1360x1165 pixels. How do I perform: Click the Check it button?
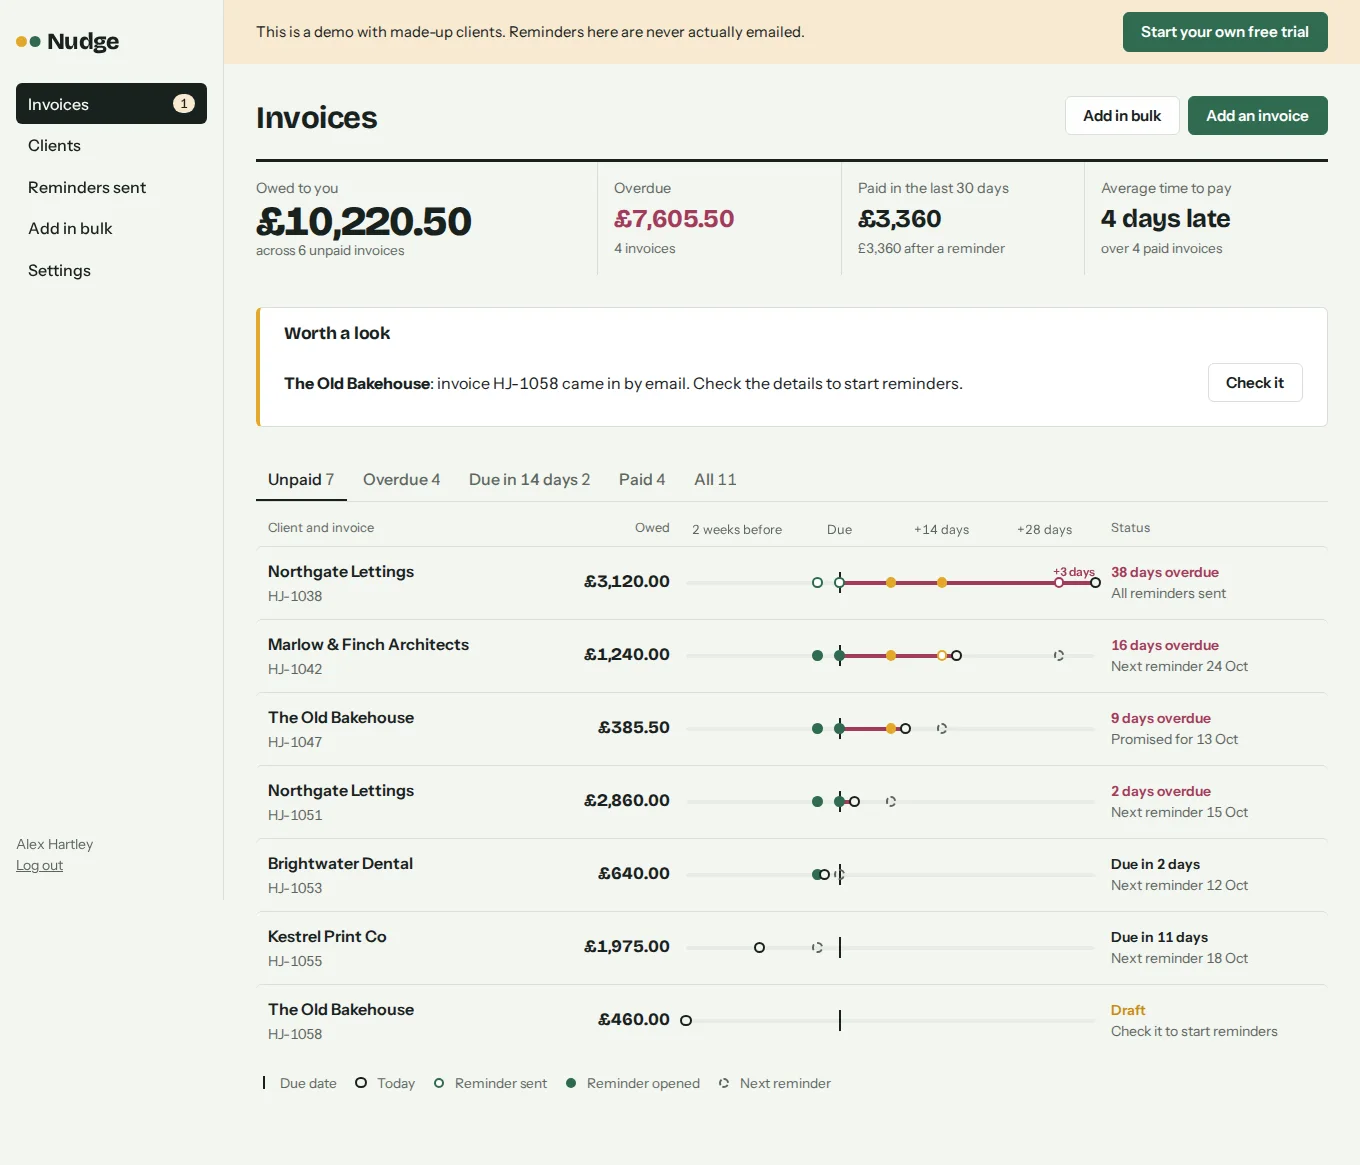click(1255, 383)
